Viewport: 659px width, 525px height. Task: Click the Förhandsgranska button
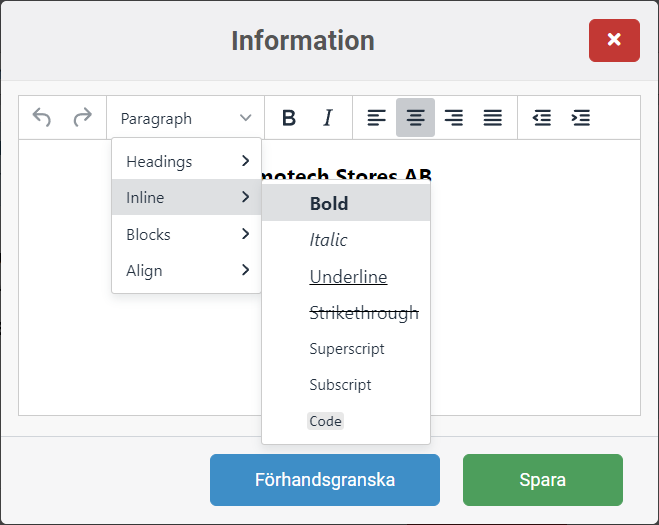[x=324, y=480]
